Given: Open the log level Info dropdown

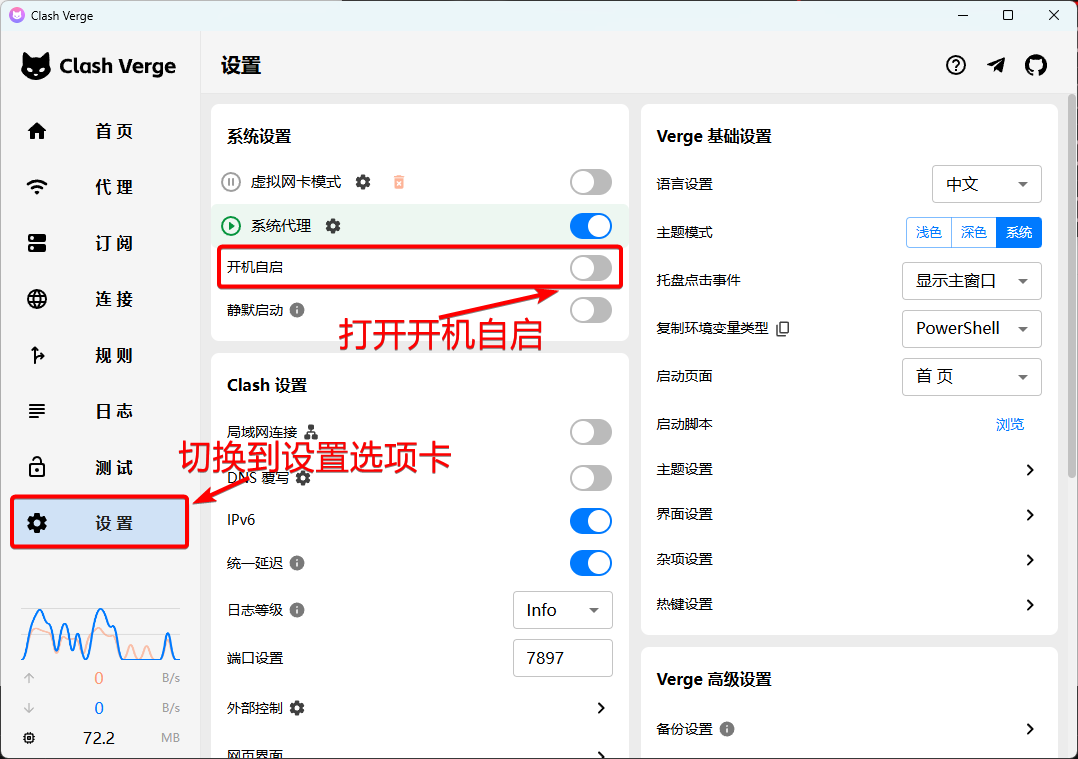Looking at the screenshot, I should [562, 610].
